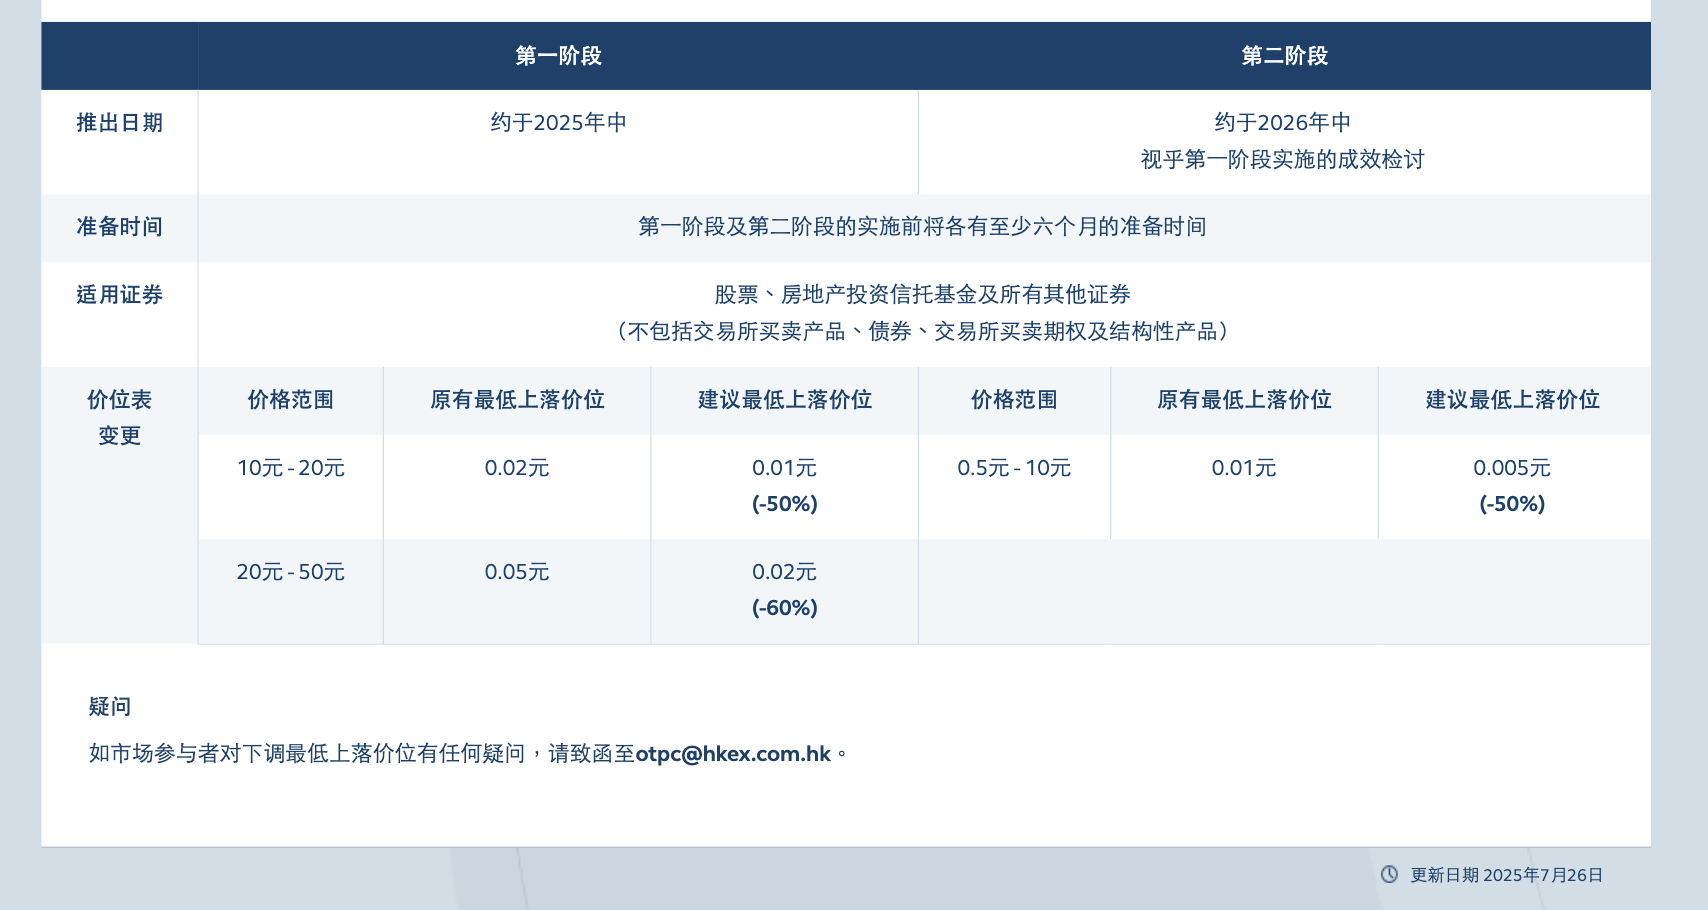The height and width of the screenshot is (910, 1708).
Task: Click the six-month preparation time sentence
Action: 922,227
